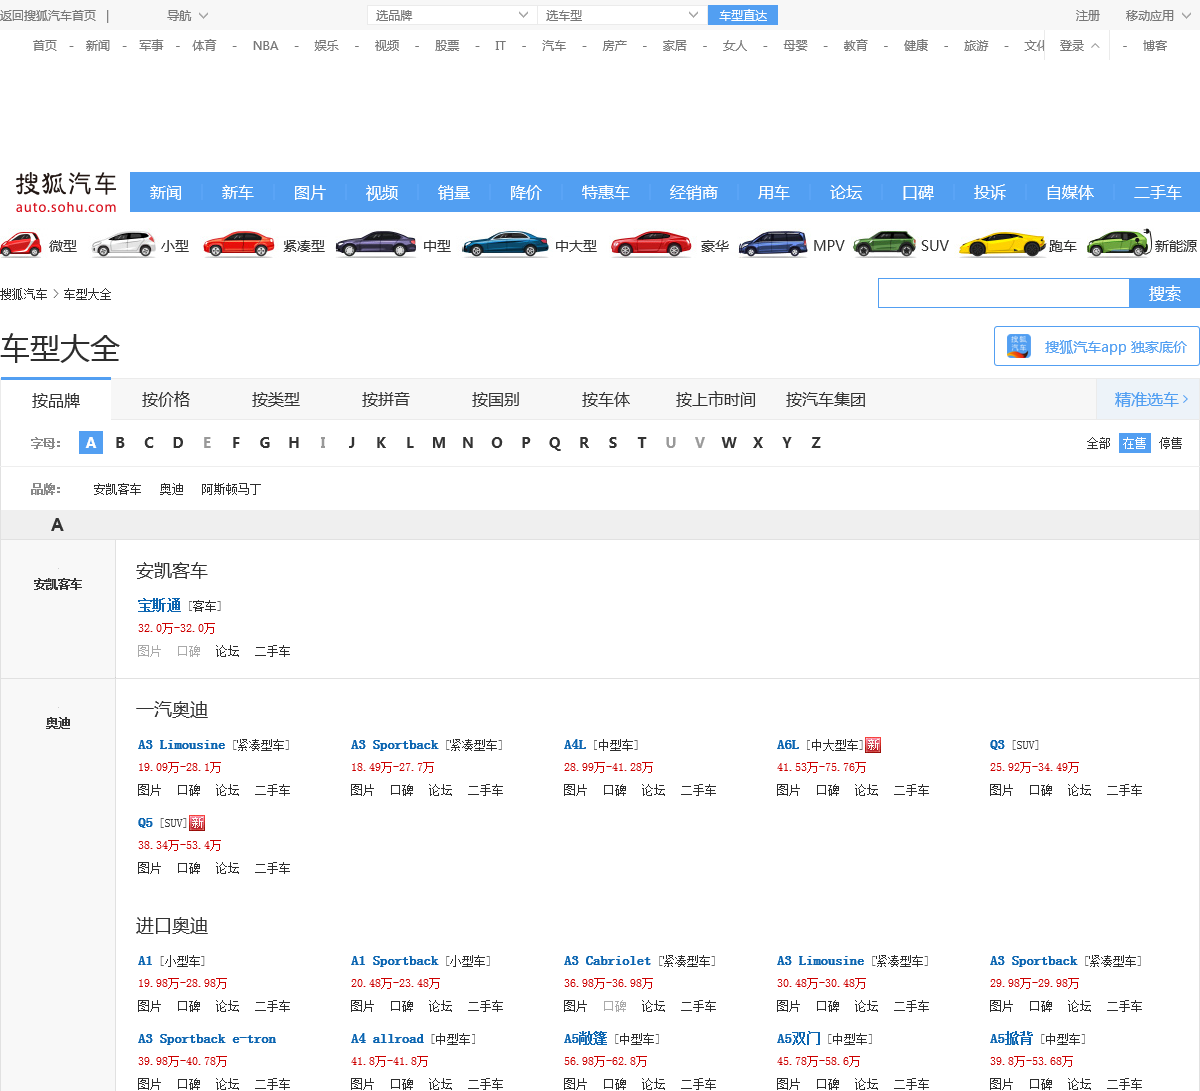Image resolution: width=1200 pixels, height=1091 pixels.
Task: Filter by letter Z
Action: click(x=816, y=442)
